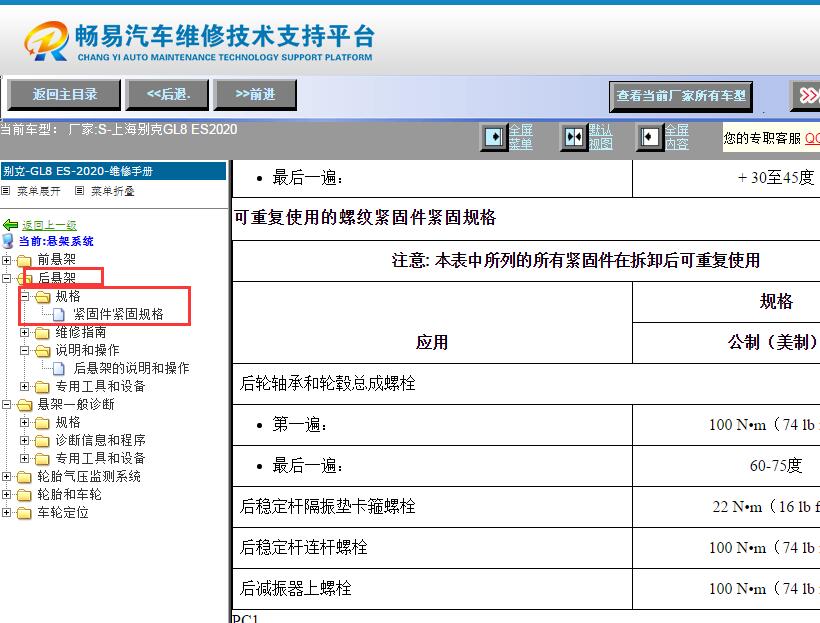Open the 返回上一级 link
This screenshot has width=820, height=623.
point(49,225)
